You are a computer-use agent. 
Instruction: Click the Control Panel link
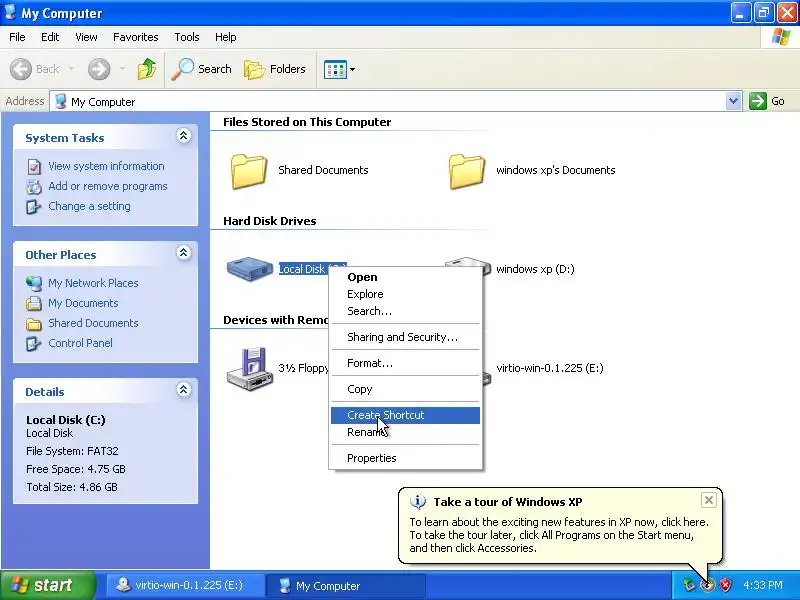(80, 343)
